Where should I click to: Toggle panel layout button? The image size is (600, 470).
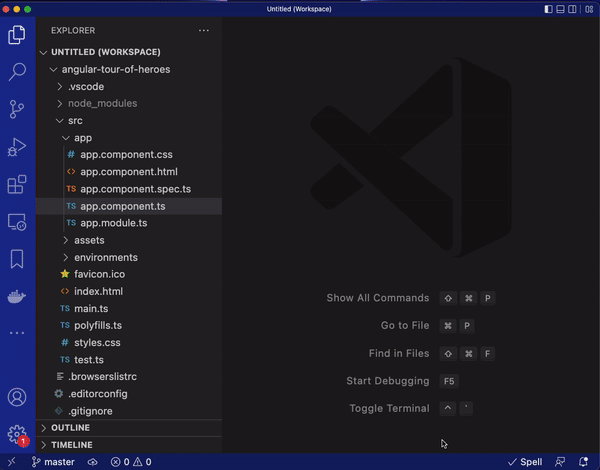[560, 9]
